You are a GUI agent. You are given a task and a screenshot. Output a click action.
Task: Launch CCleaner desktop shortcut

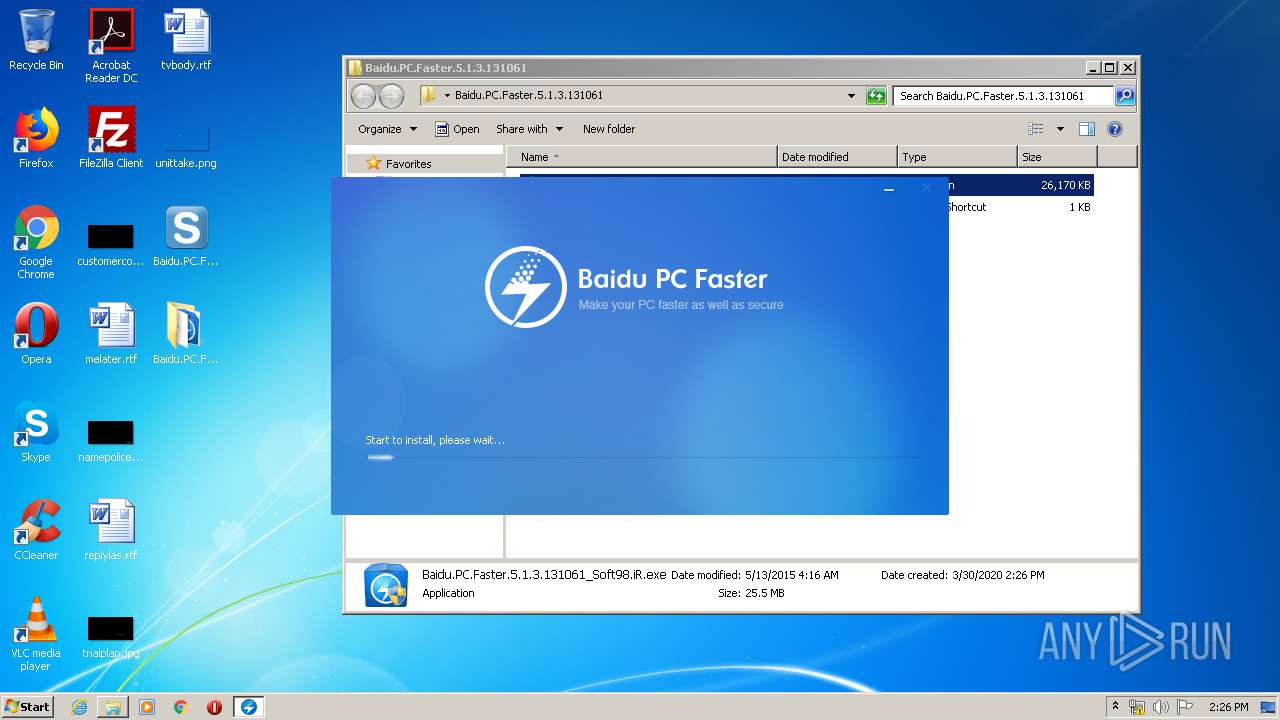click(x=36, y=530)
